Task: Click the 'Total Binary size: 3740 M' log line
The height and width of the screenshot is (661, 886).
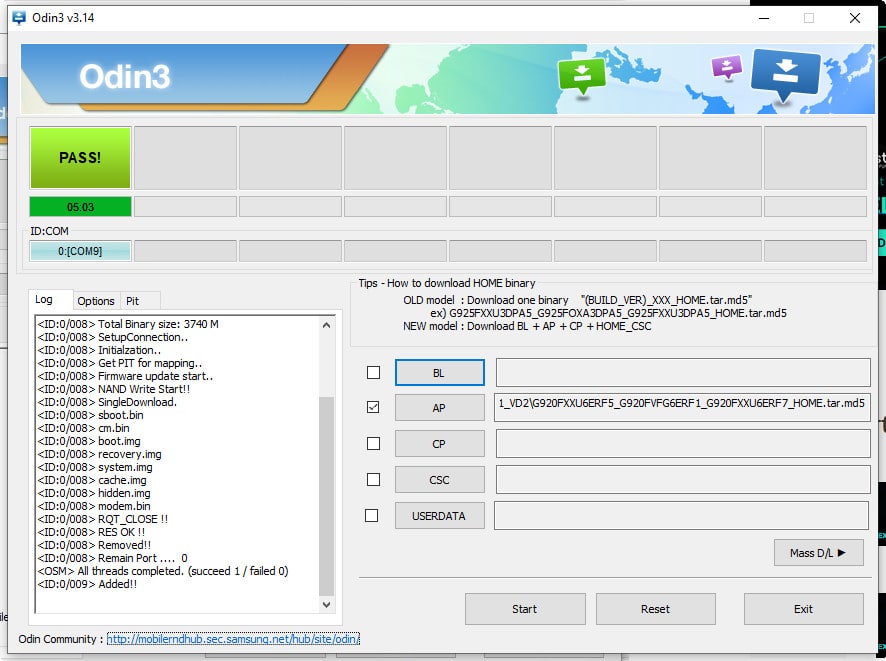Action: (x=128, y=324)
